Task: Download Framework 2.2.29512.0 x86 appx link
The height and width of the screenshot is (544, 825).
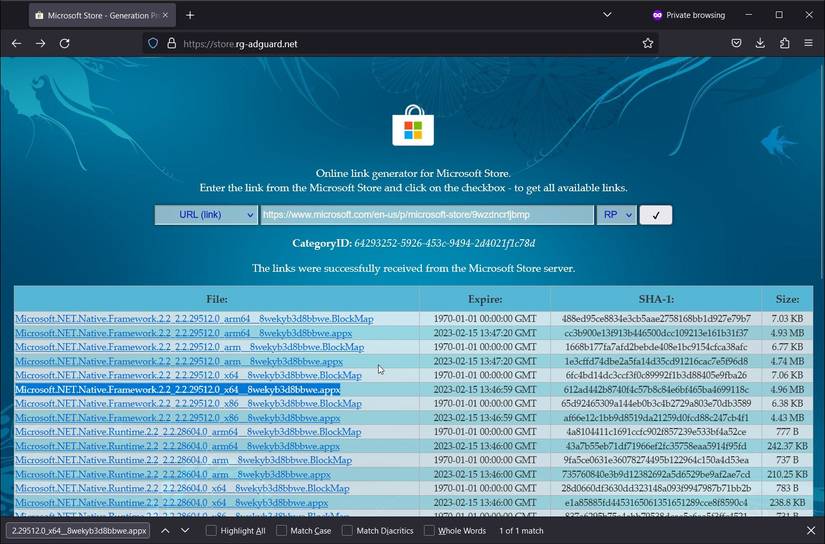Action: [178, 418]
